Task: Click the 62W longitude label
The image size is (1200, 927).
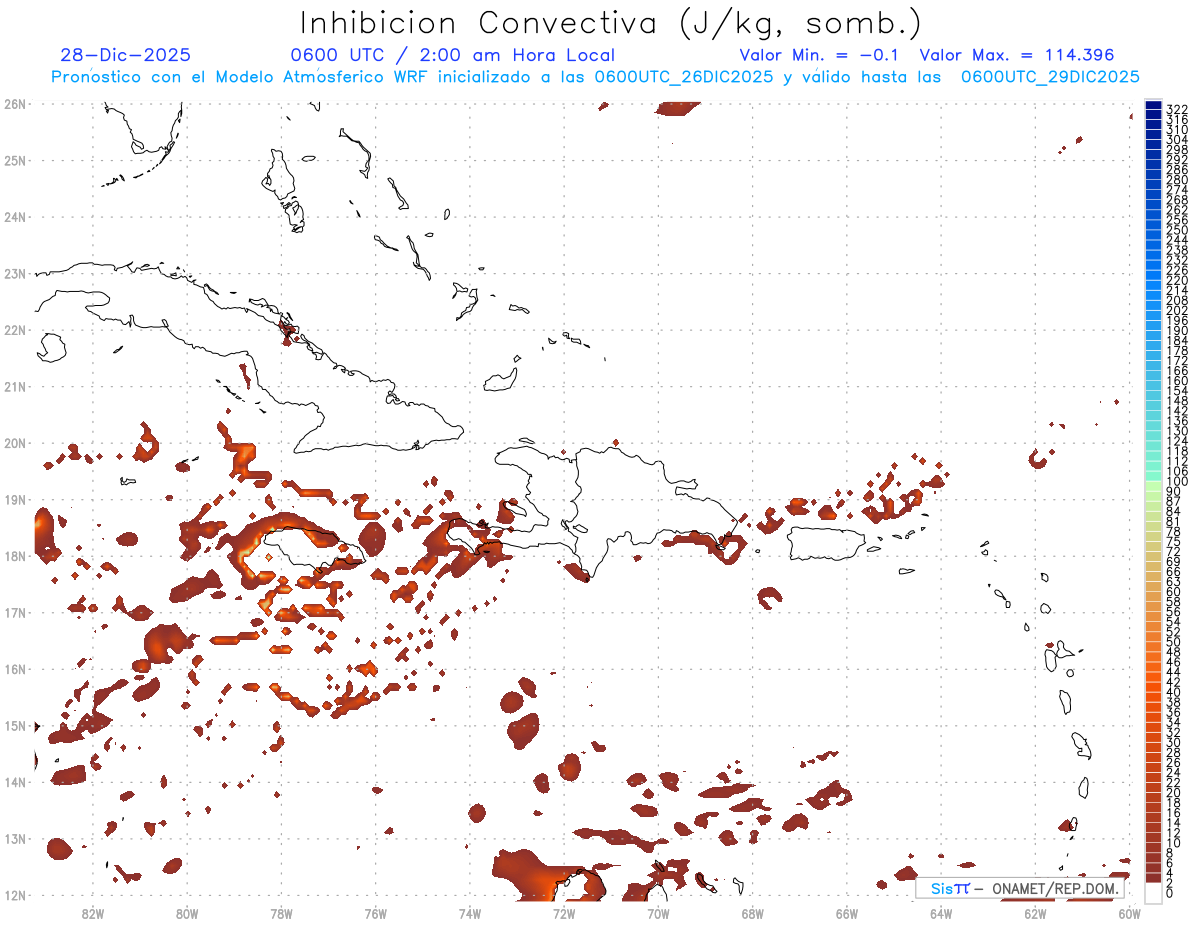Action: 1035,912
